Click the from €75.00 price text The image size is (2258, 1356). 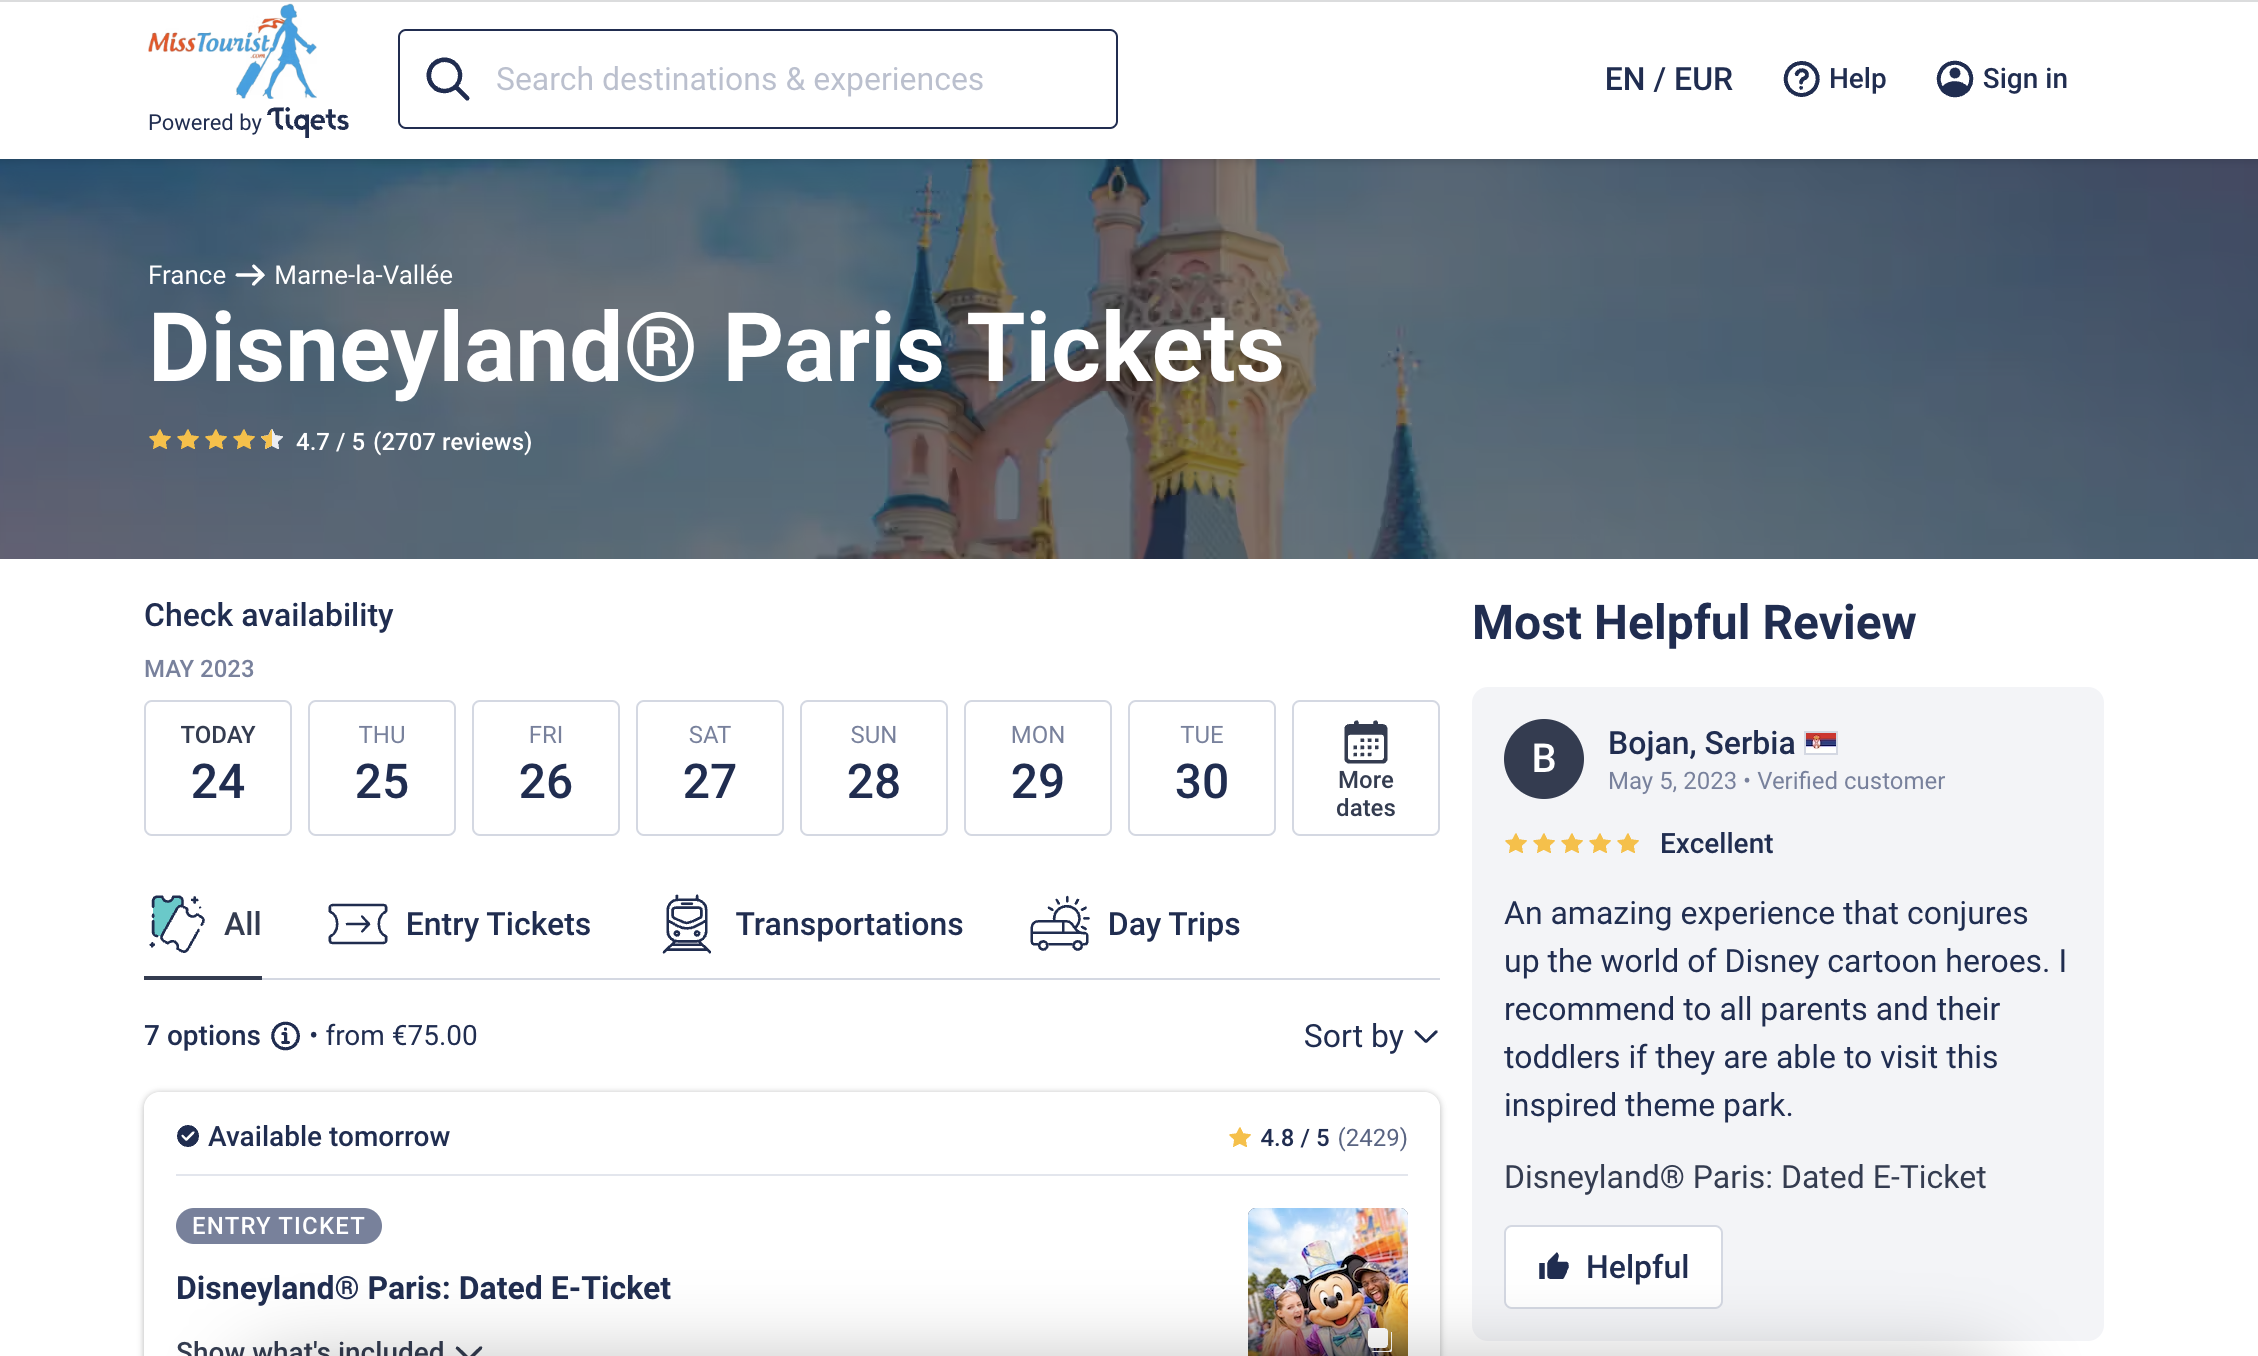point(402,1036)
